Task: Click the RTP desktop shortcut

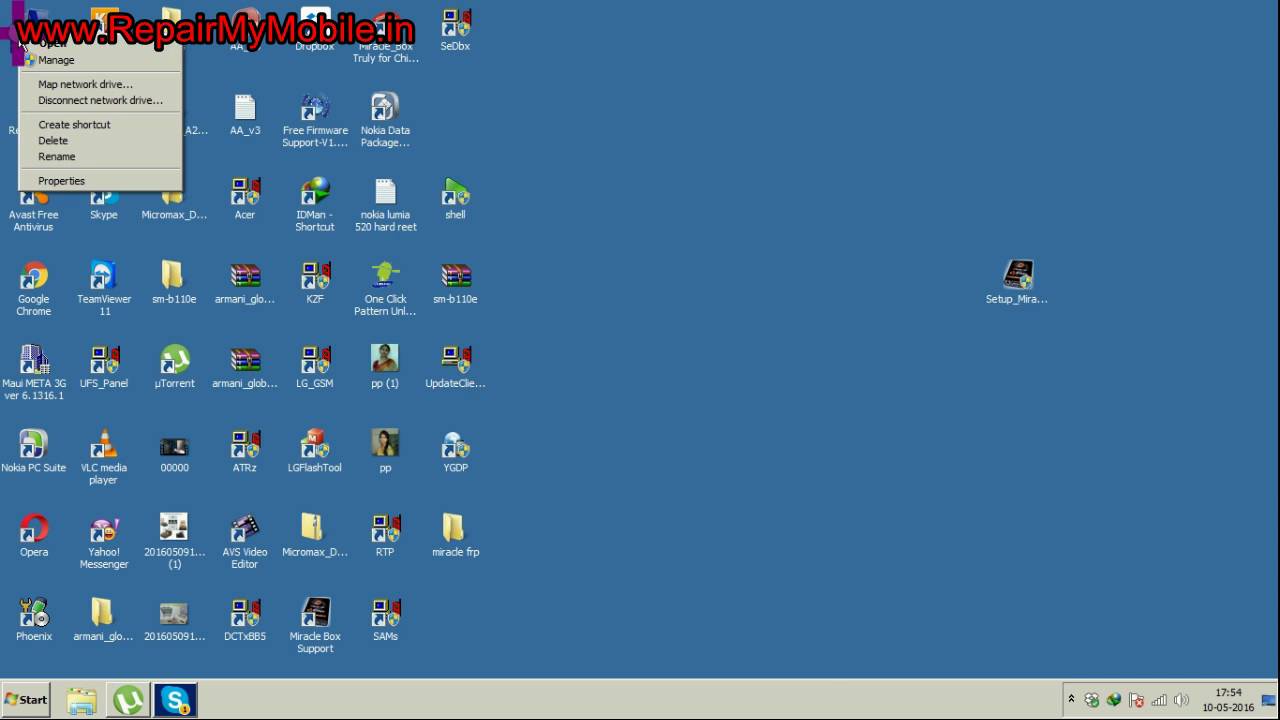Action: tap(385, 535)
